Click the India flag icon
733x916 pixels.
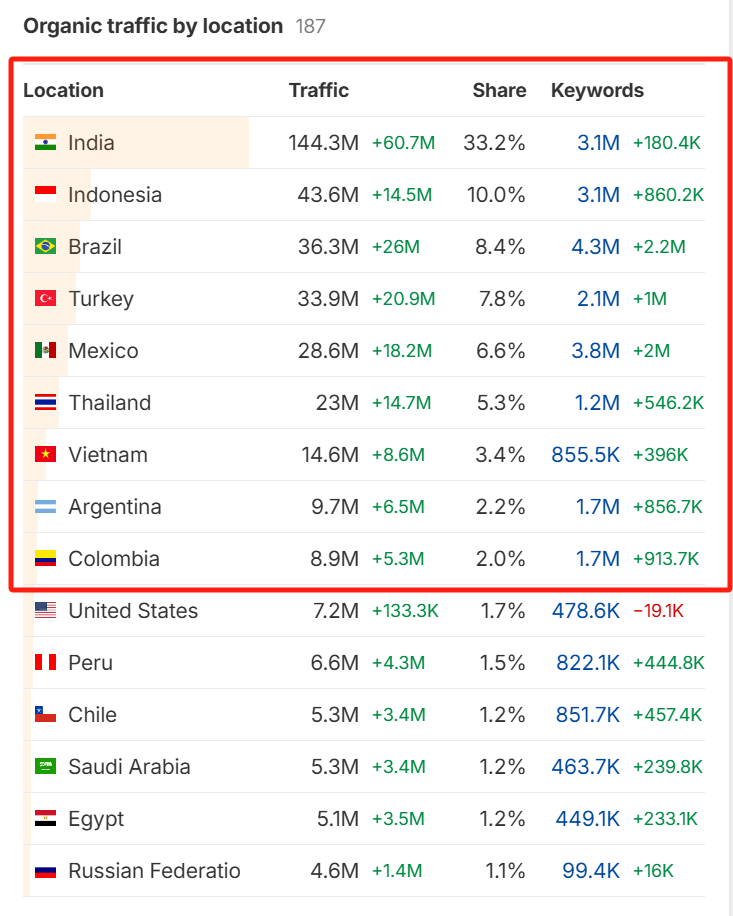click(45, 143)
